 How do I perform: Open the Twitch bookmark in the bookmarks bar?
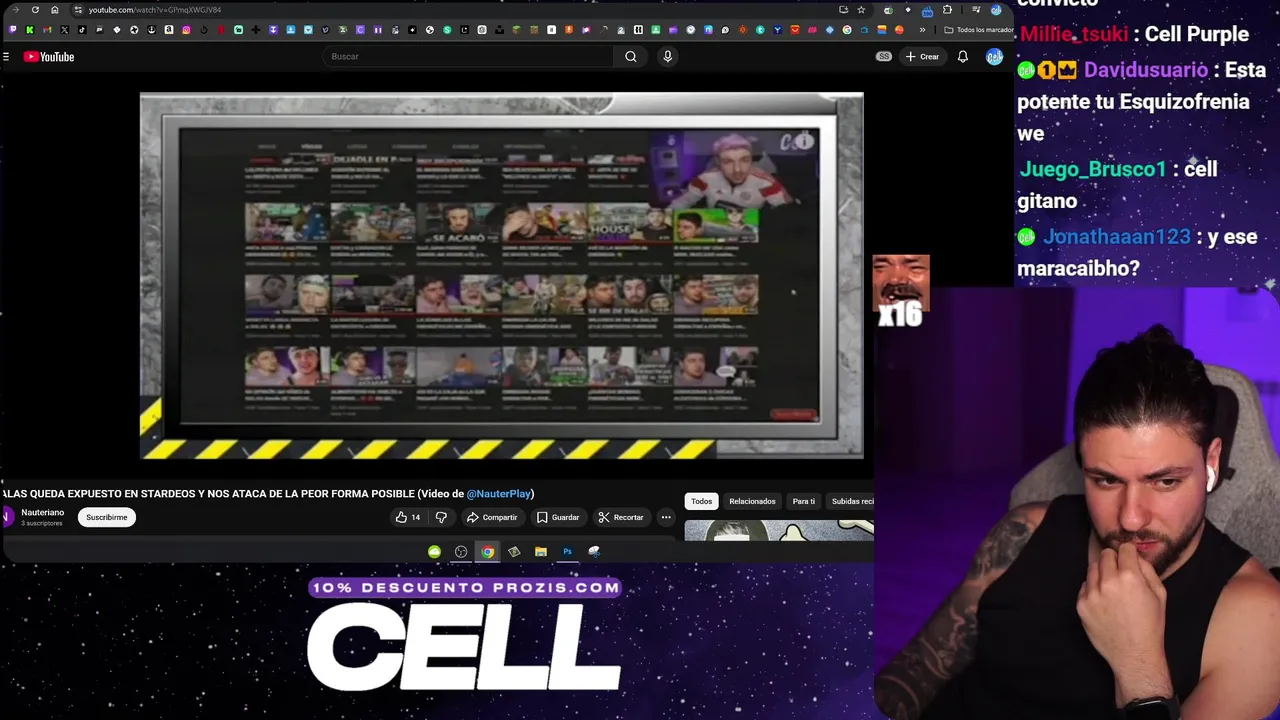[x=12, y=30]
